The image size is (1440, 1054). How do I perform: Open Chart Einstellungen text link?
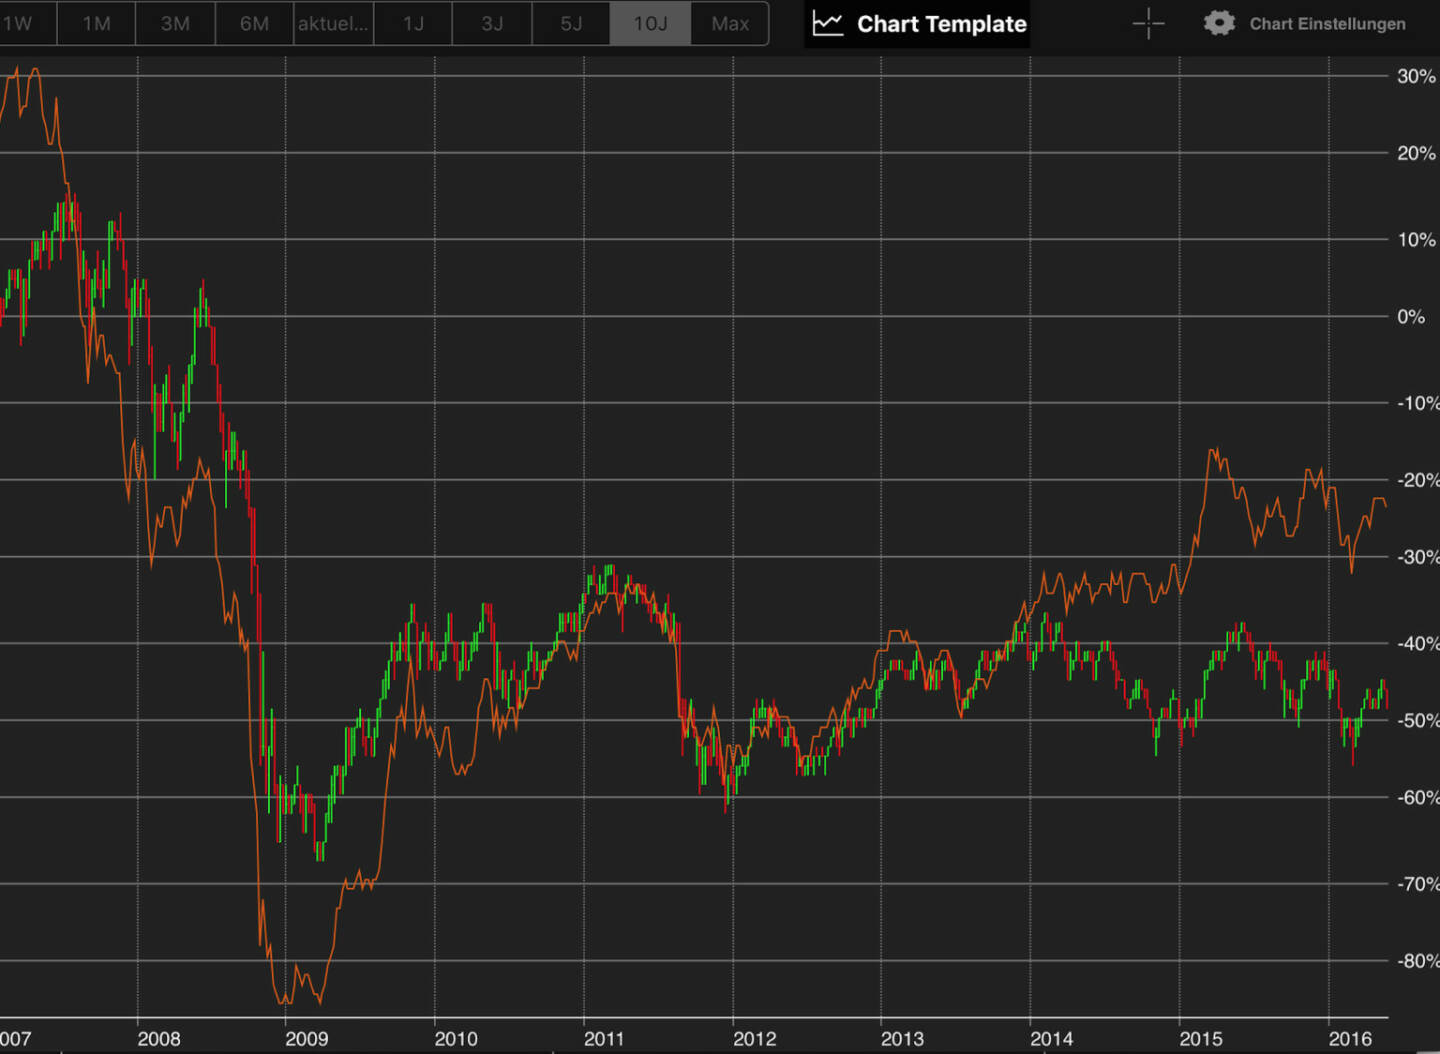coord(1327,24)
